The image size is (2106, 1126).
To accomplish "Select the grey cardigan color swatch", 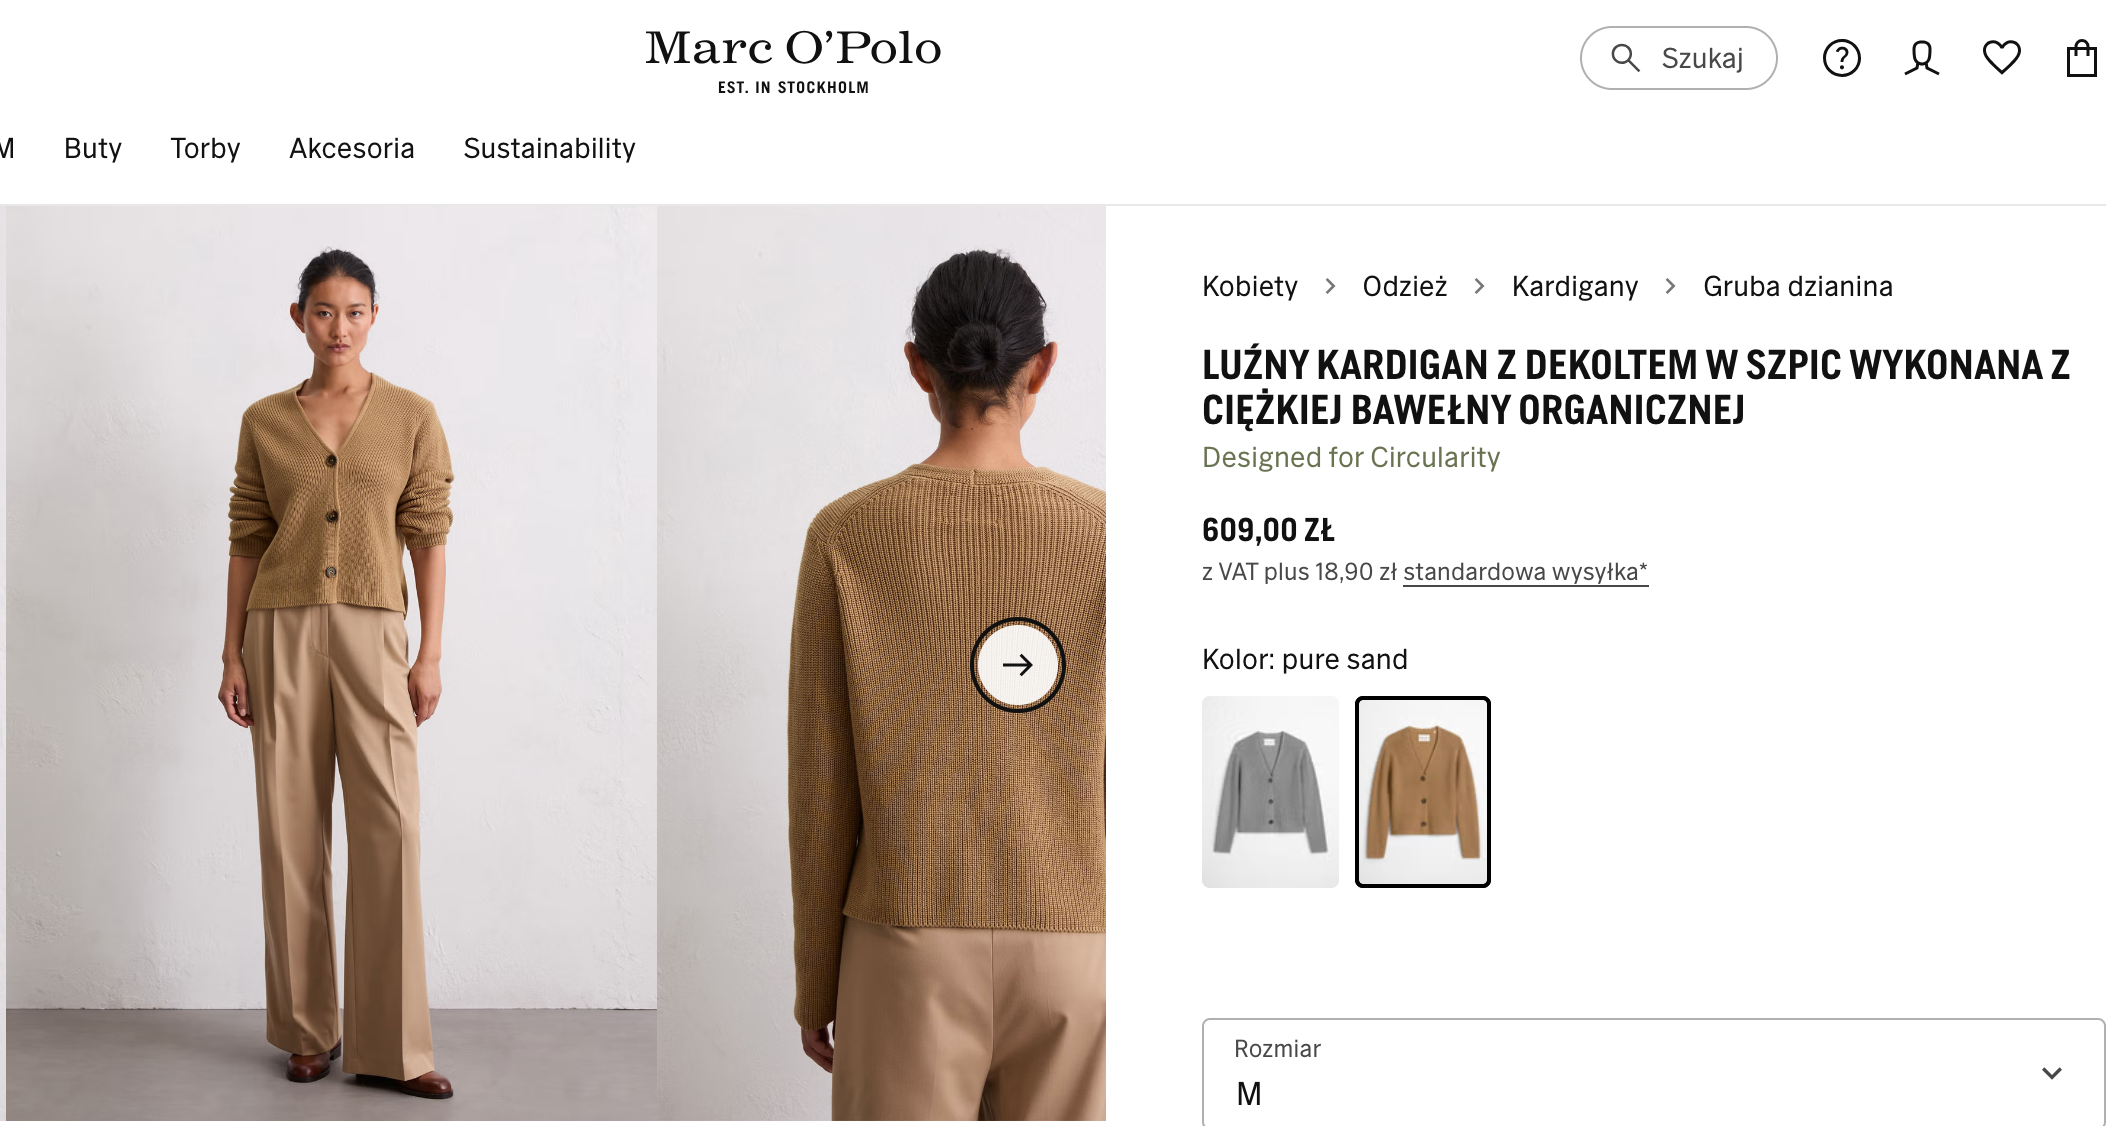I will pos(1270,791).
